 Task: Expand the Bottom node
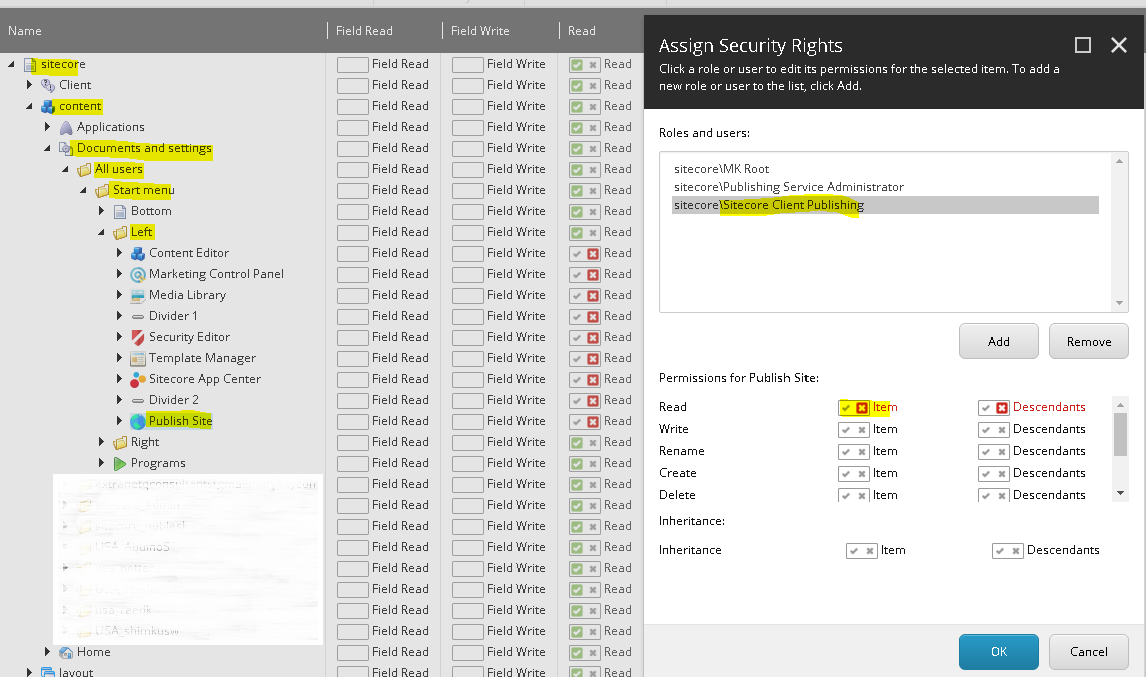click(102, 211)
